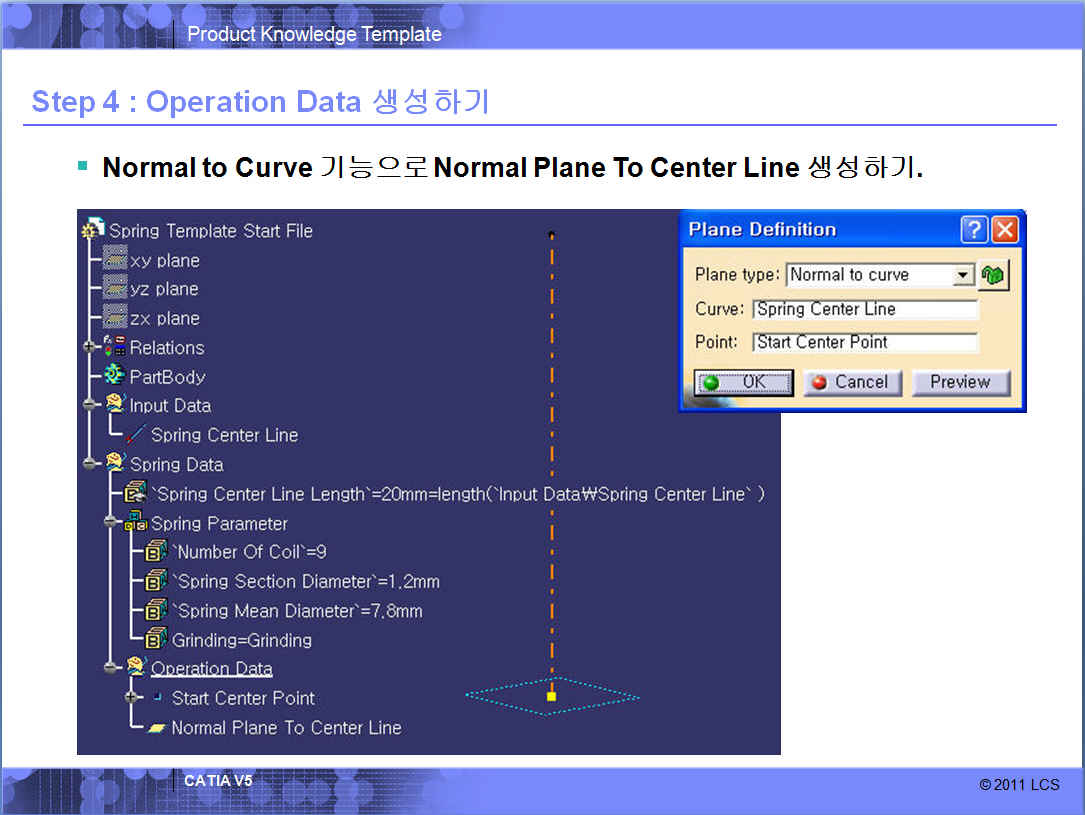The height and width of the screenshot is (815, 1085).
Task: Click the Plane Definition help button
Action: (974, 230)
